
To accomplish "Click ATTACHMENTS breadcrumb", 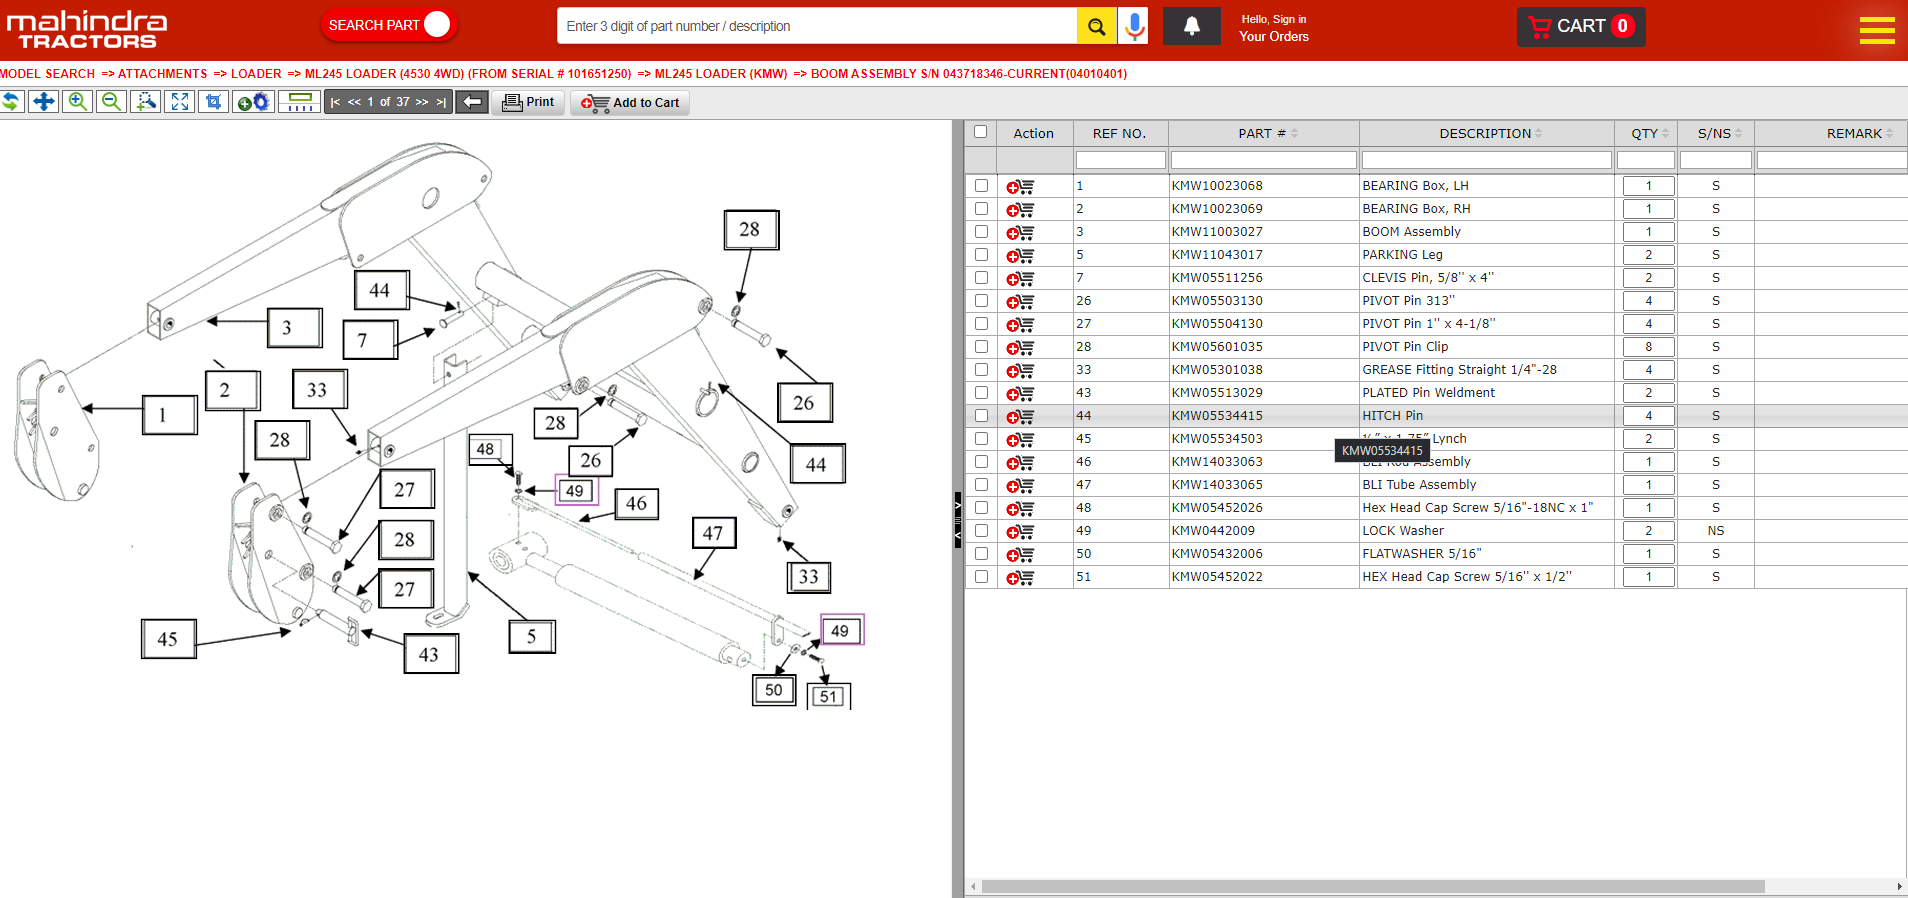I will click(163, 74).
